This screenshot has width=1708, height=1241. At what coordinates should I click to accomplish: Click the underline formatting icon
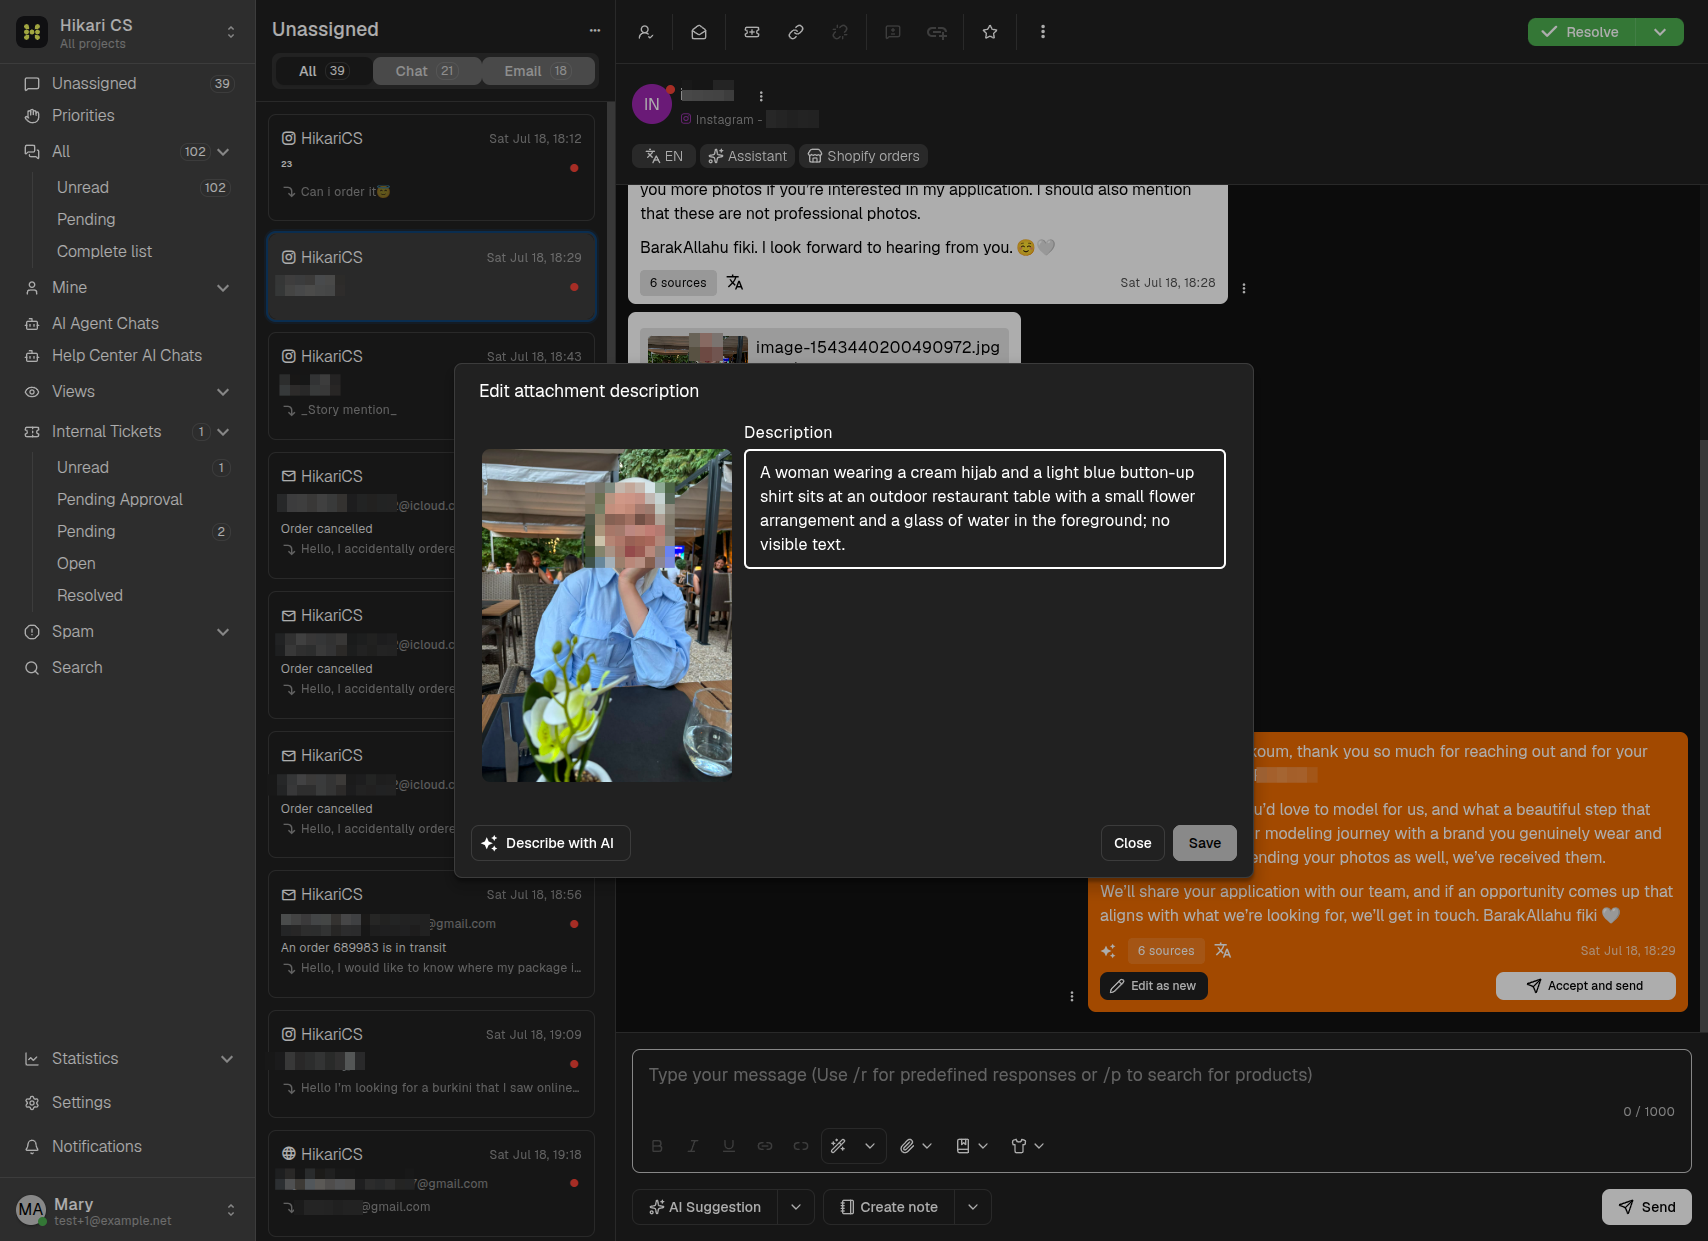point(729,1146)
